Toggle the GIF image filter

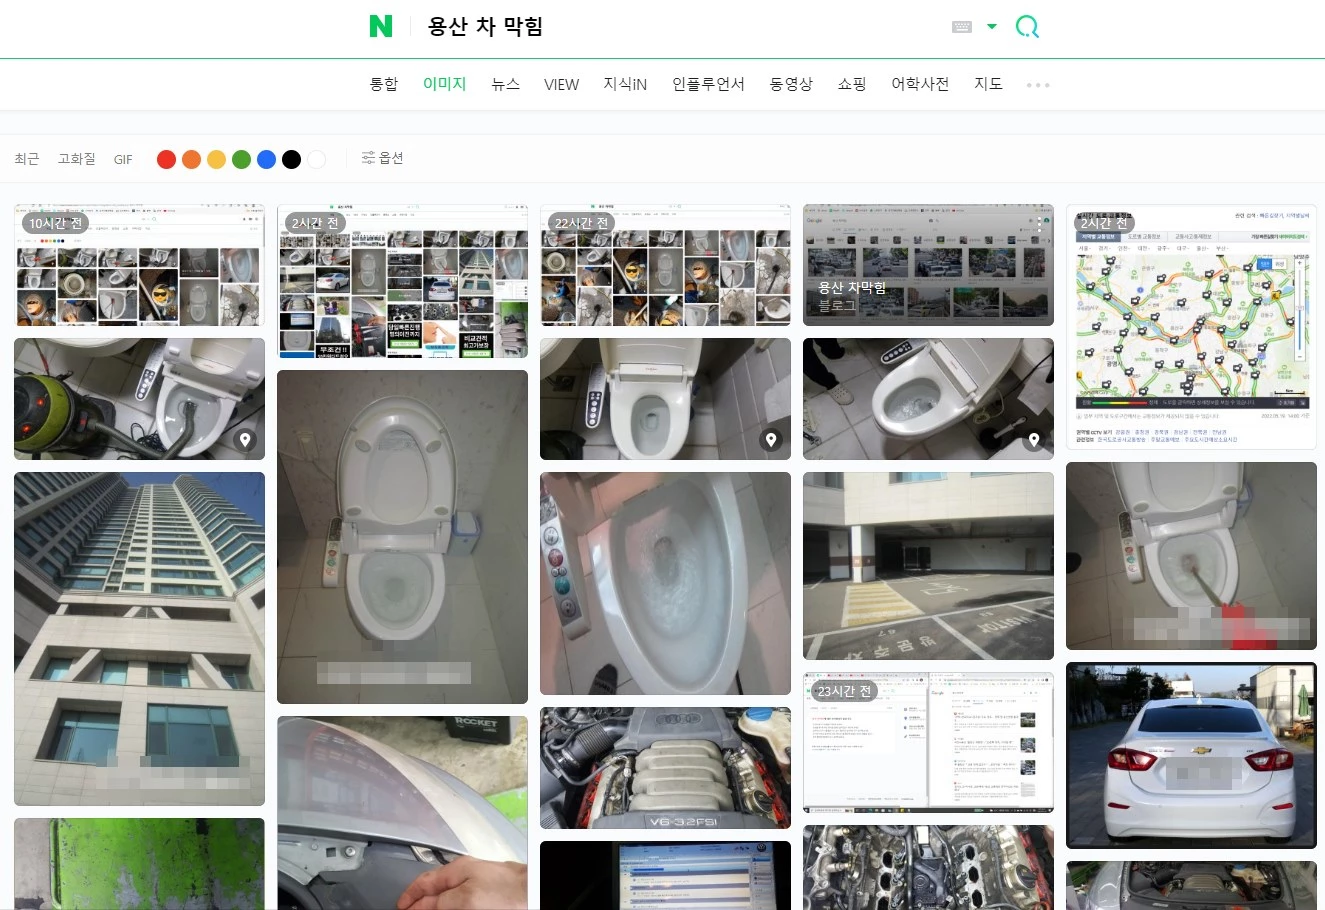[x=123, y=158]
